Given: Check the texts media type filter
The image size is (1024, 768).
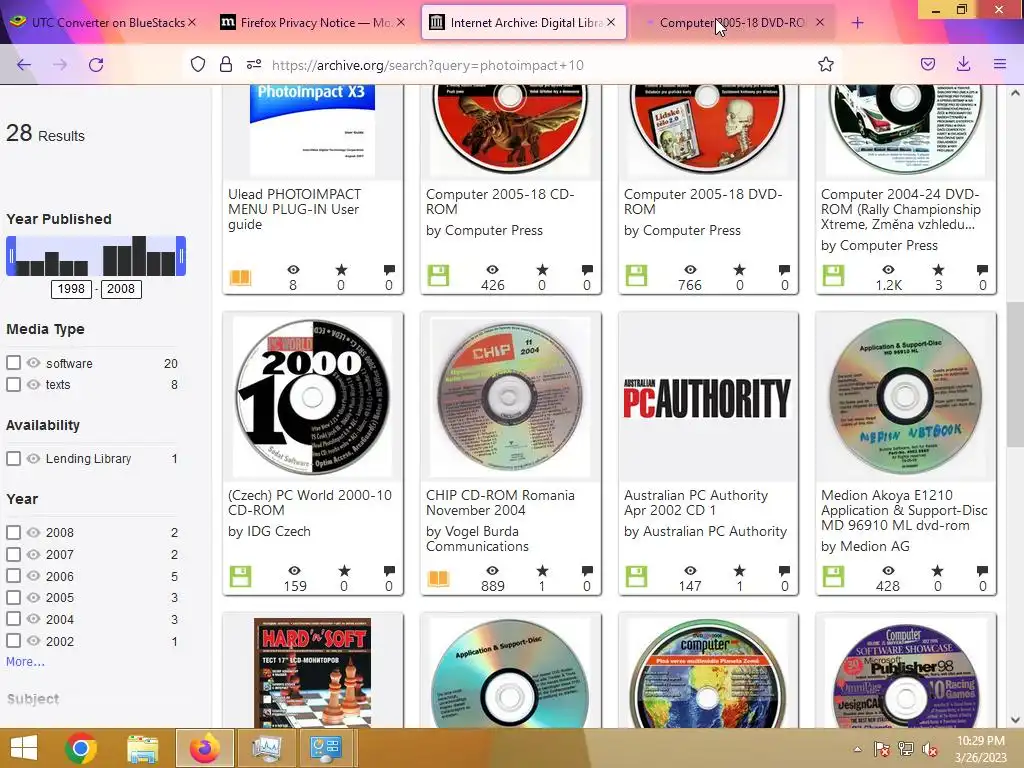Looking at the screenshot, I should click(x=13, y=384).
